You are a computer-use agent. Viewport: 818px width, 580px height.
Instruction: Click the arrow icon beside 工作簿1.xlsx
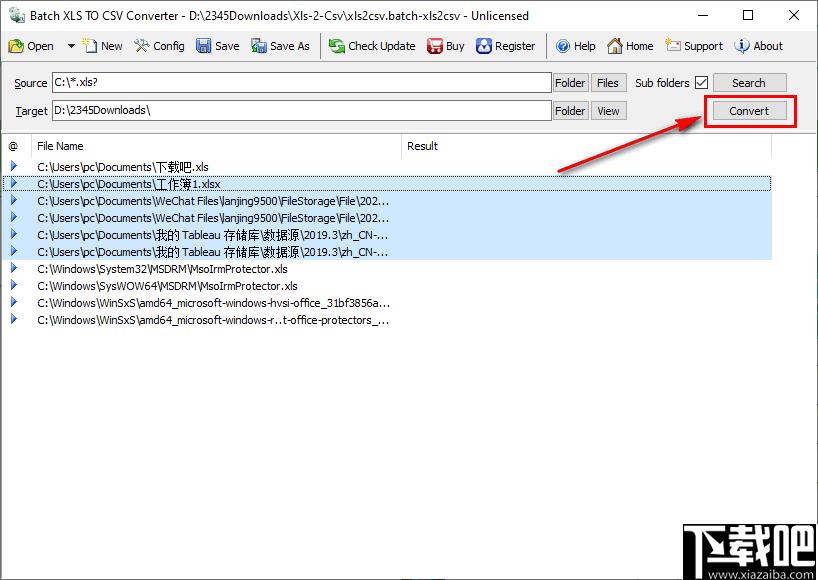(x=14, y=183)
